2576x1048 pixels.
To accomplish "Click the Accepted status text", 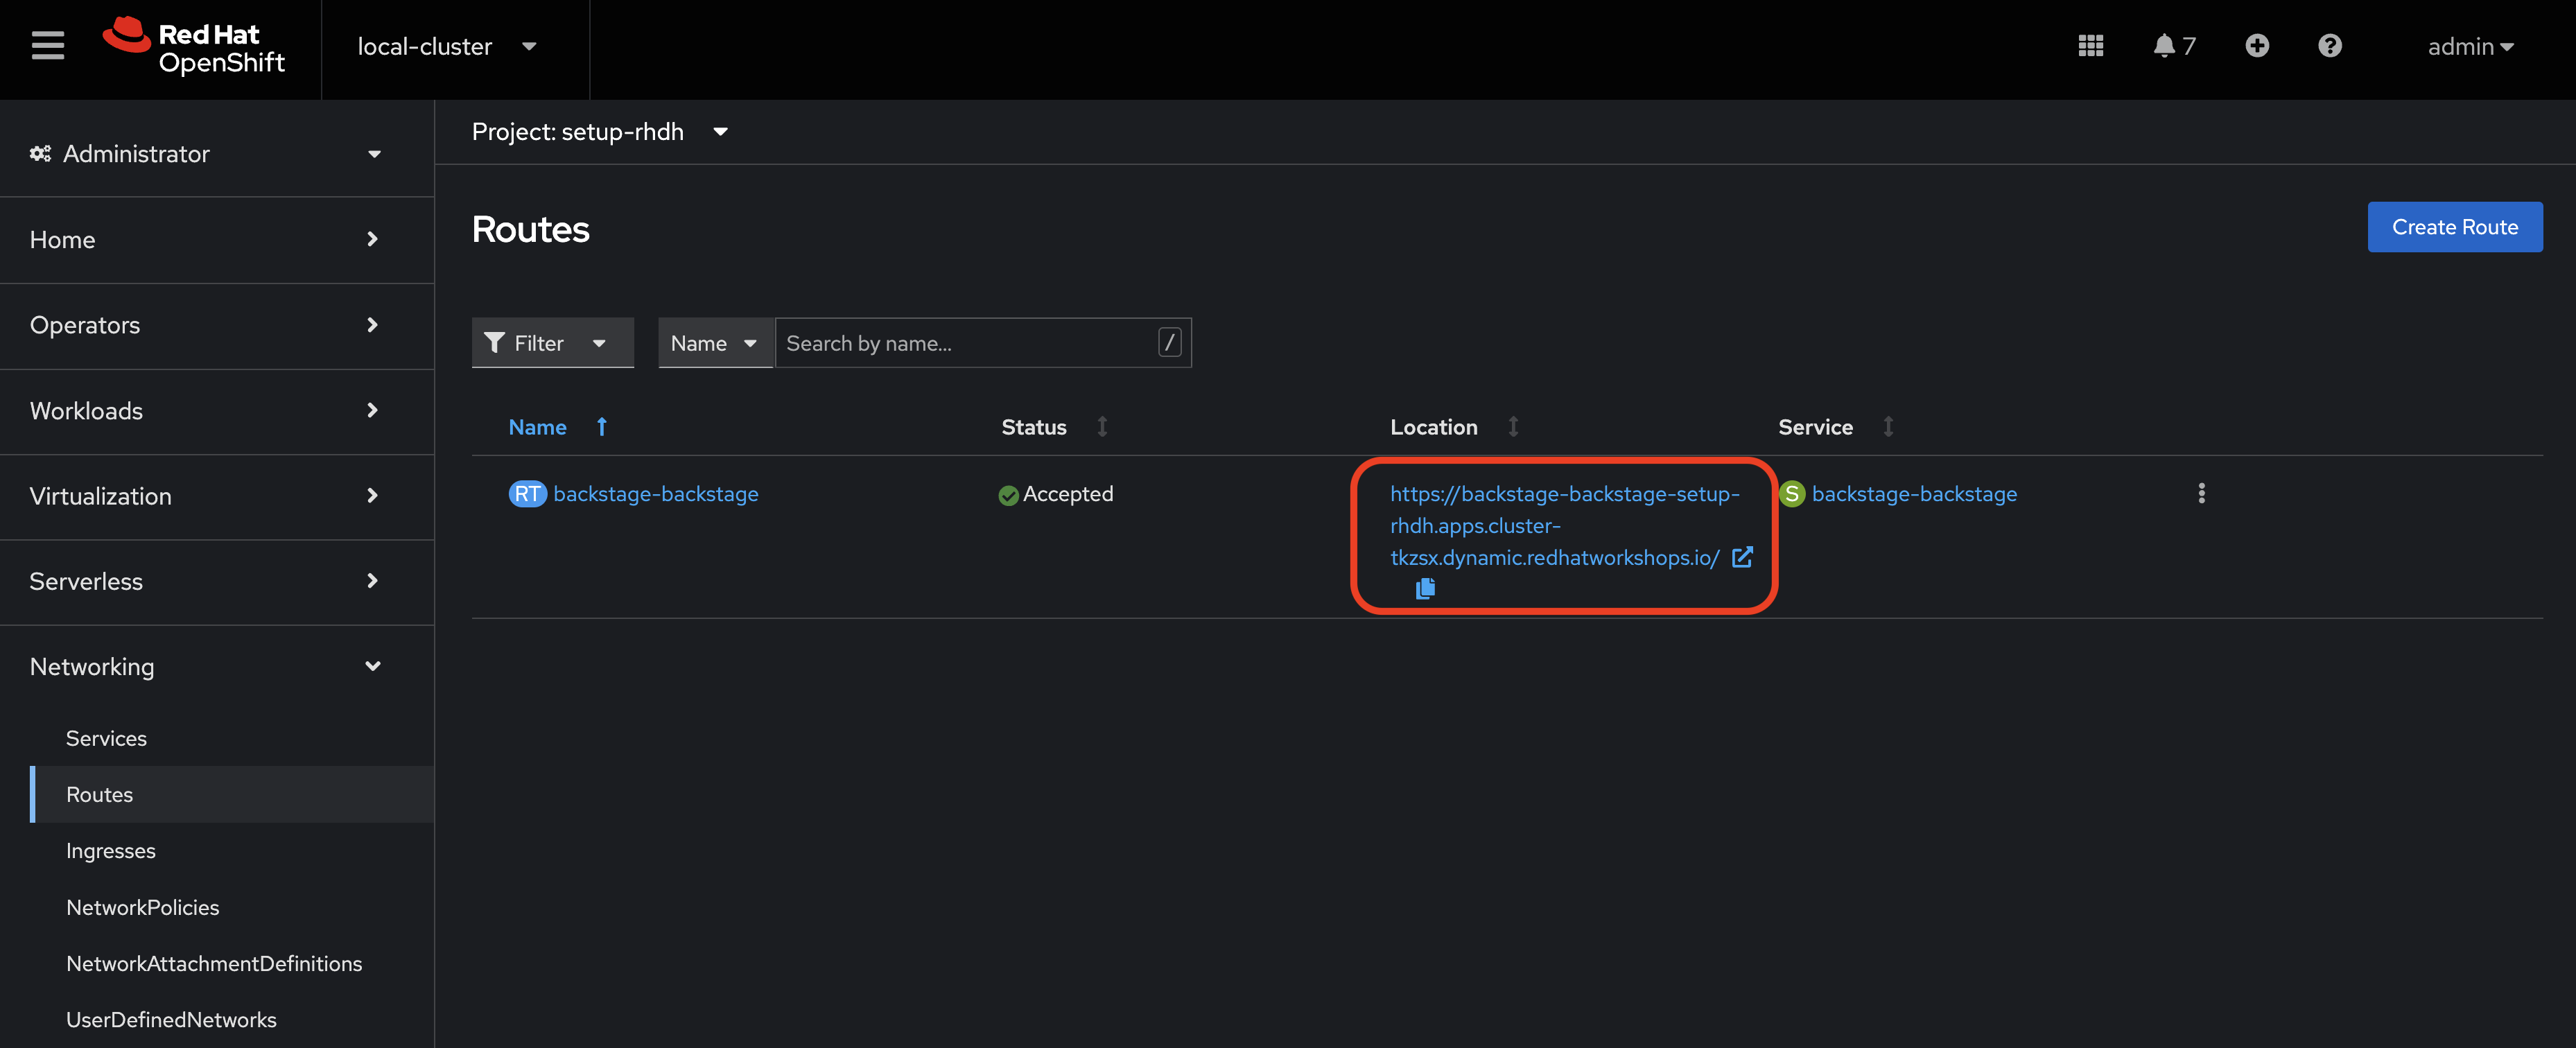I will tap(1067, 494).
